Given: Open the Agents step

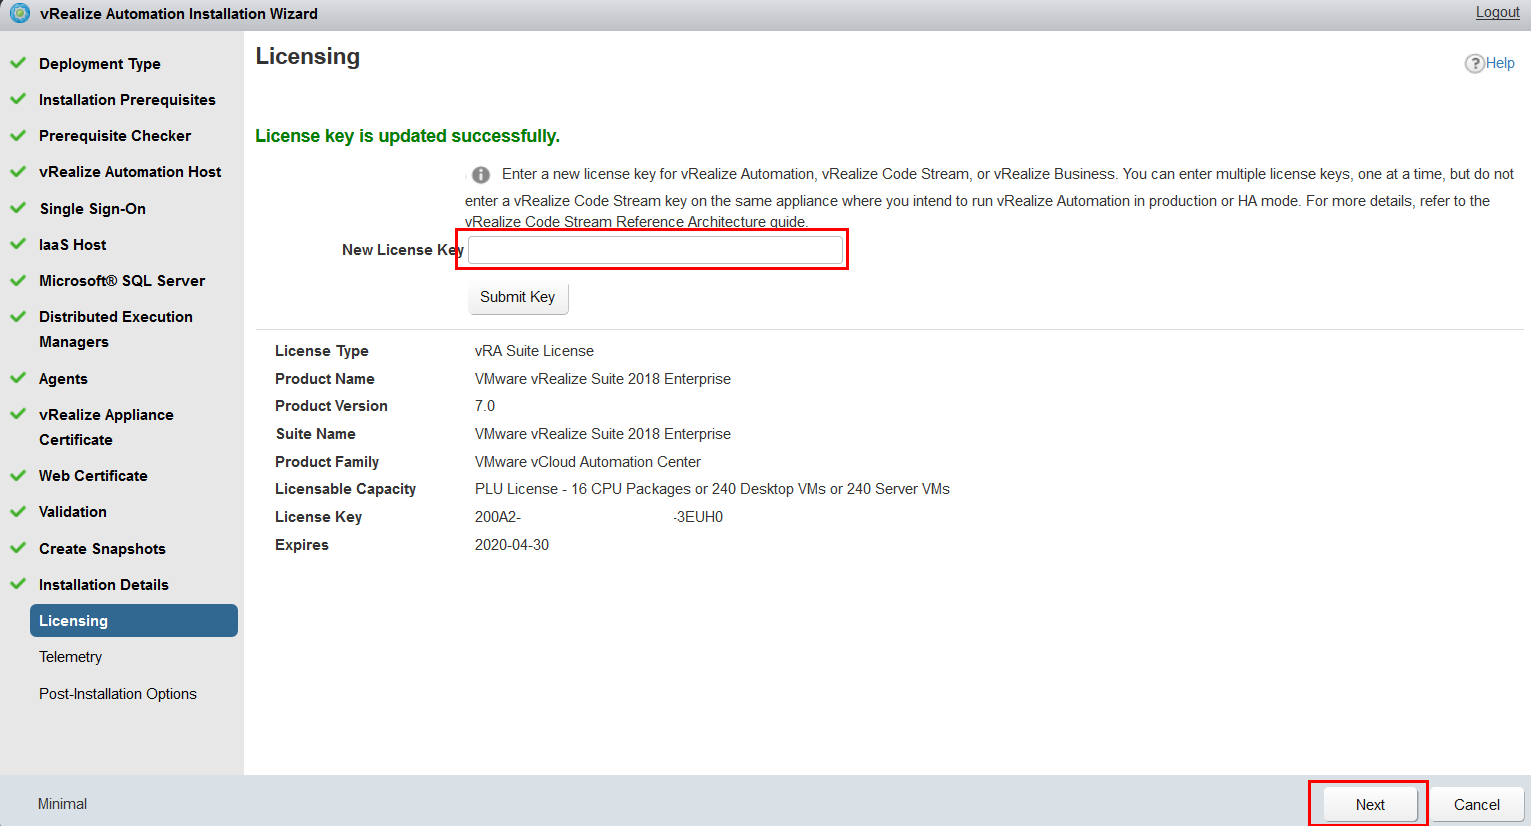Looking at the screenshot, I should tap(64, 379).
